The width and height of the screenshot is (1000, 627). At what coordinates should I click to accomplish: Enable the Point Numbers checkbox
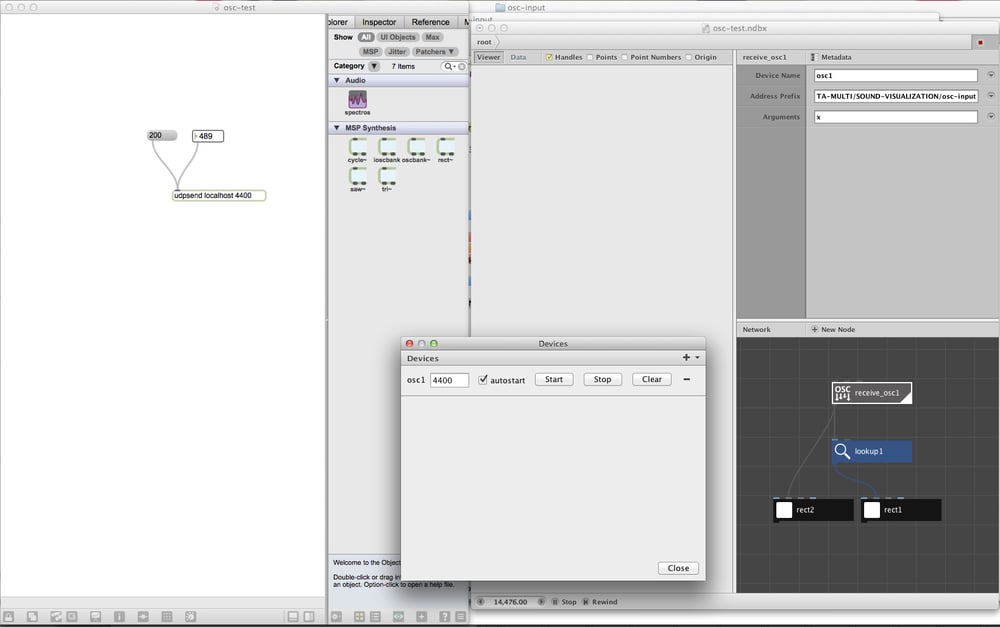(624, 57)
